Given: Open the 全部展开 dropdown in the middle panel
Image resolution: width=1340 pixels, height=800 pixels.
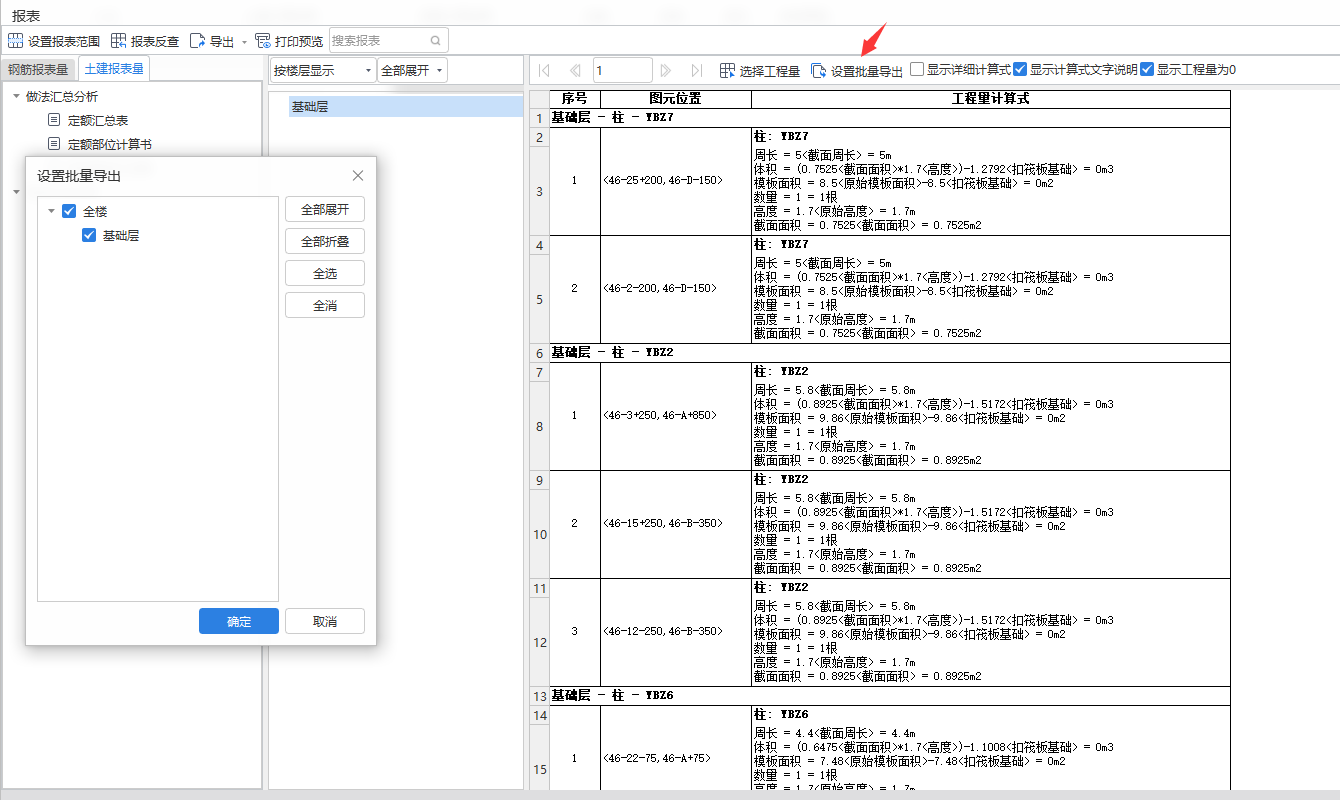Looking at the screenshot, I should coord(412,70).
